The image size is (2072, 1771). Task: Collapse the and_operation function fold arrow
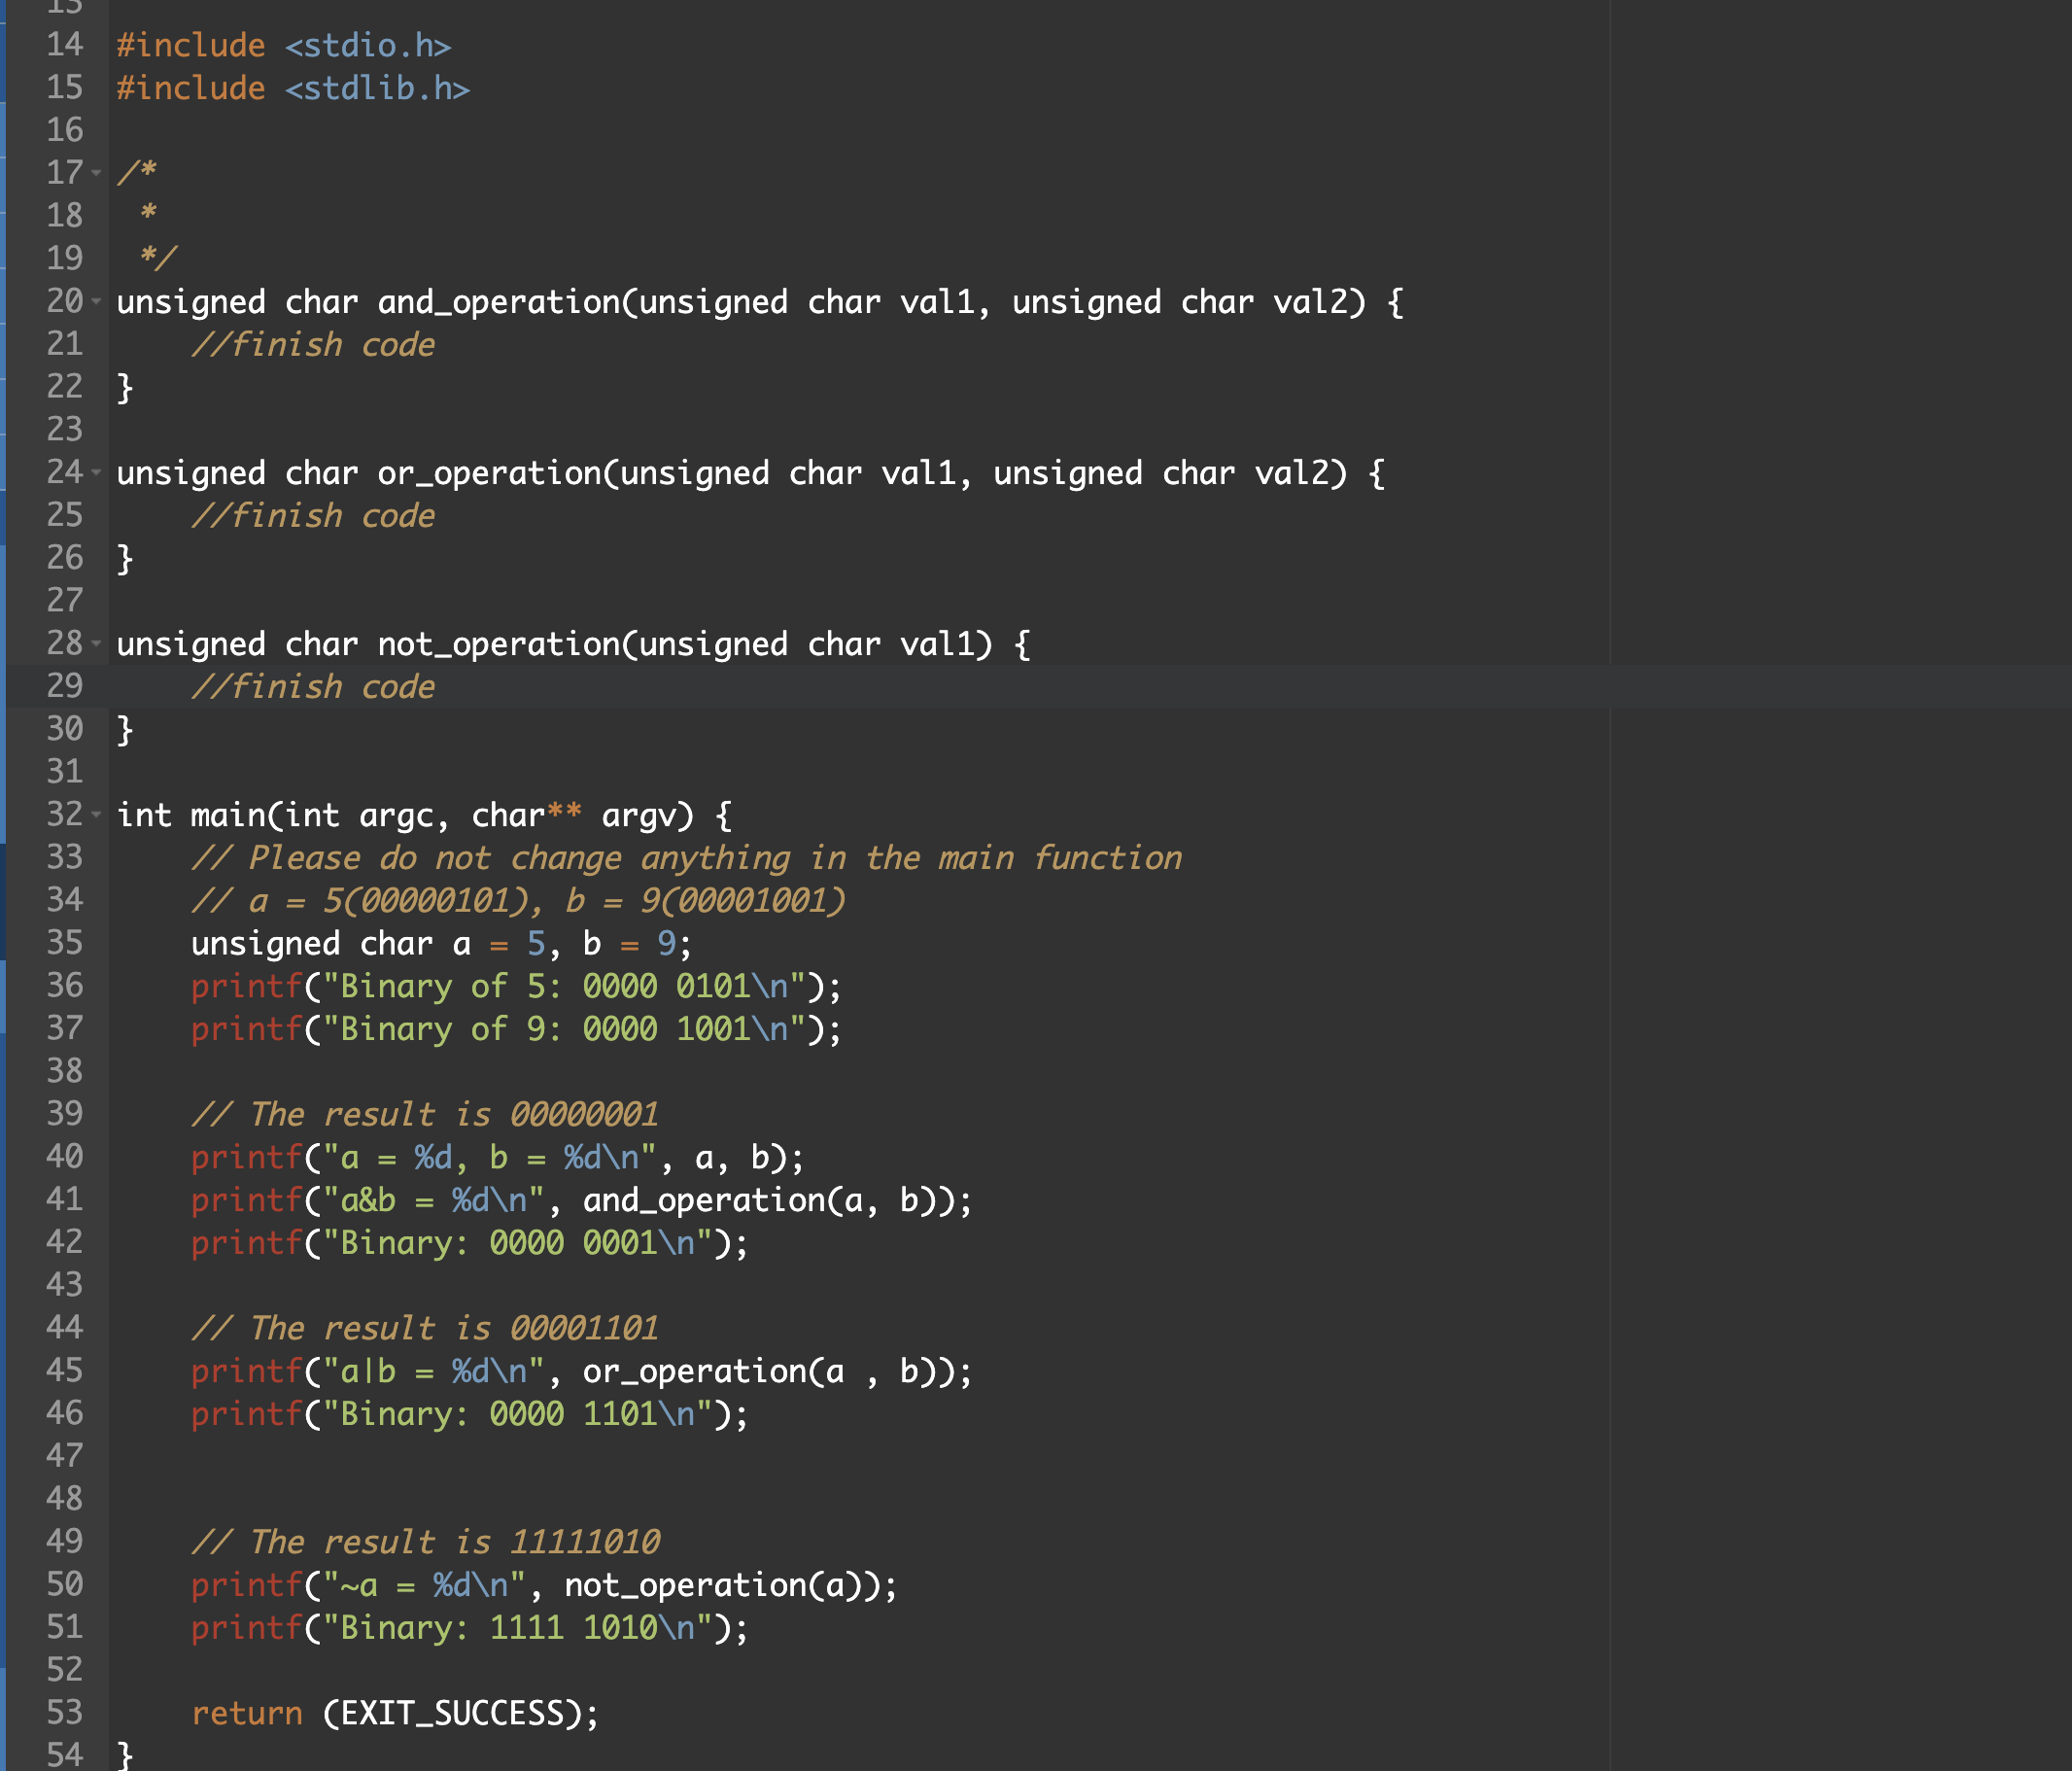[x=94, y=302]
